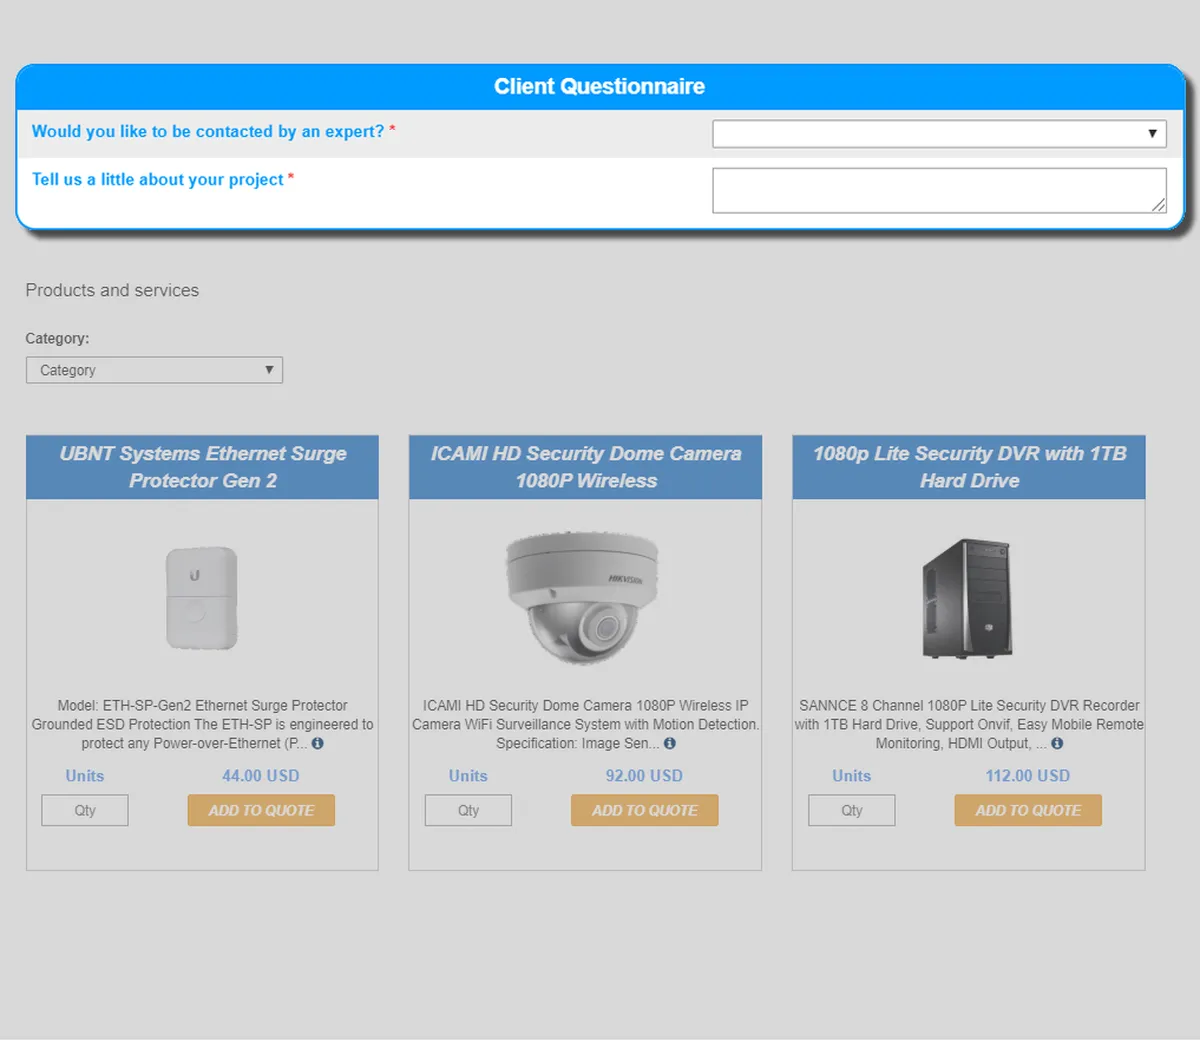Expand the Category filter dropdown
The height and width of the screenshot is (1041, 1200).
tap(154, 370)
